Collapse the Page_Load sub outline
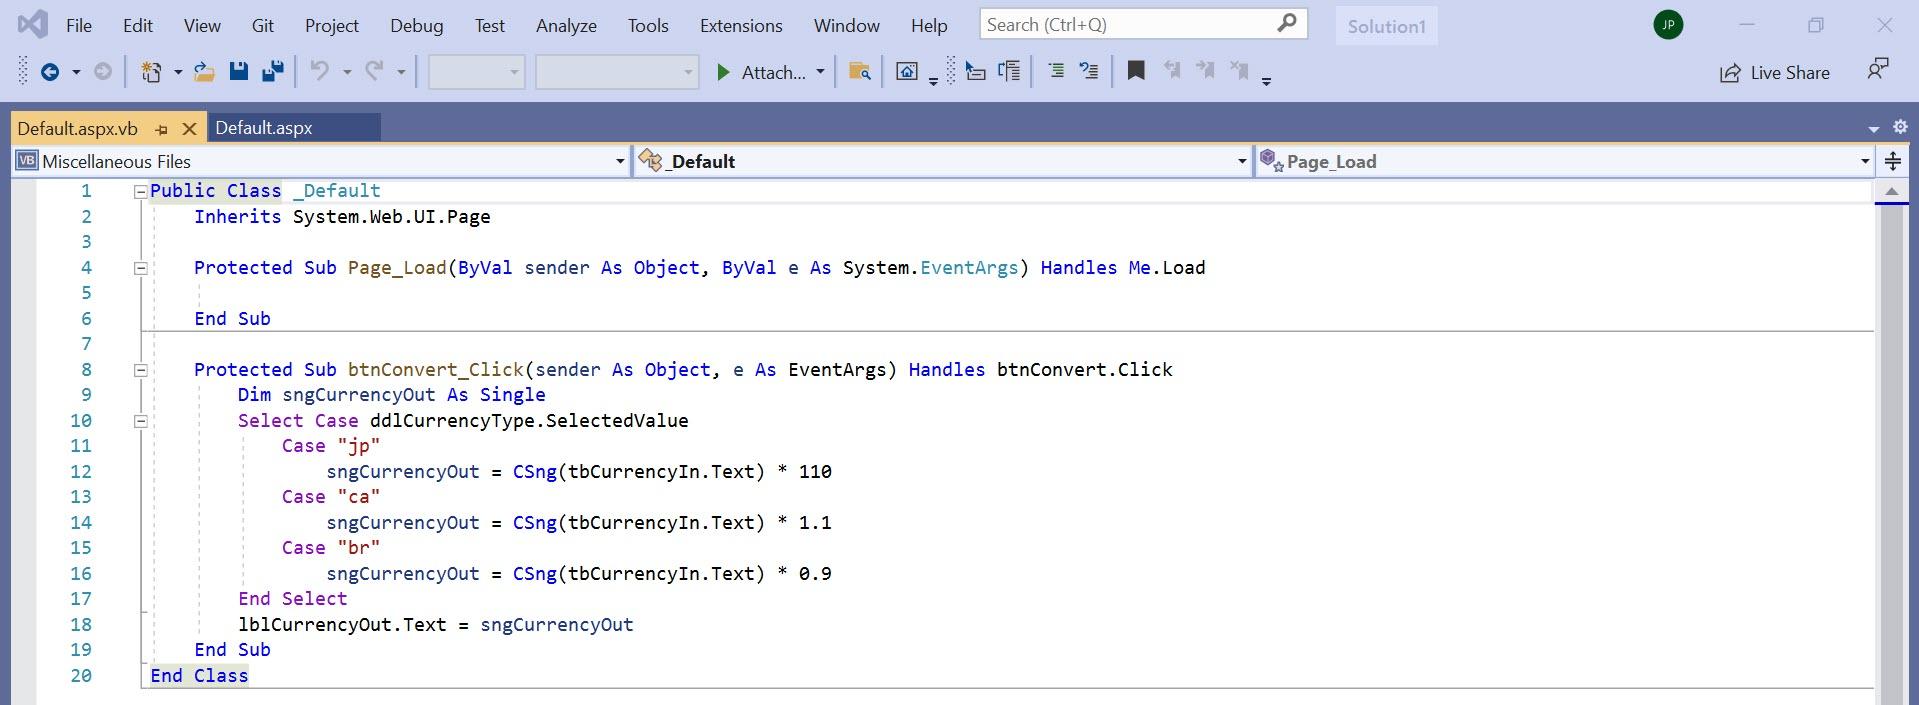 pyautogui.click(x=140, y=268)
